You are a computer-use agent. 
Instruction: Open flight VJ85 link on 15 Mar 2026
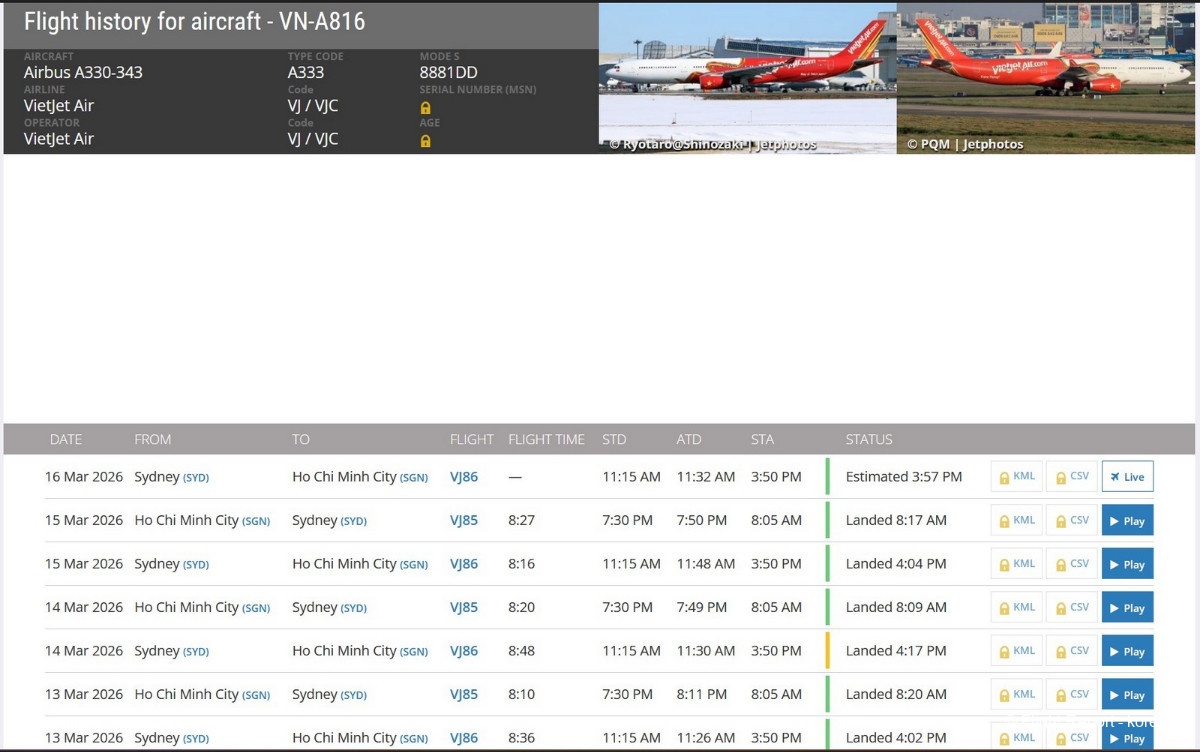point(464,520)
